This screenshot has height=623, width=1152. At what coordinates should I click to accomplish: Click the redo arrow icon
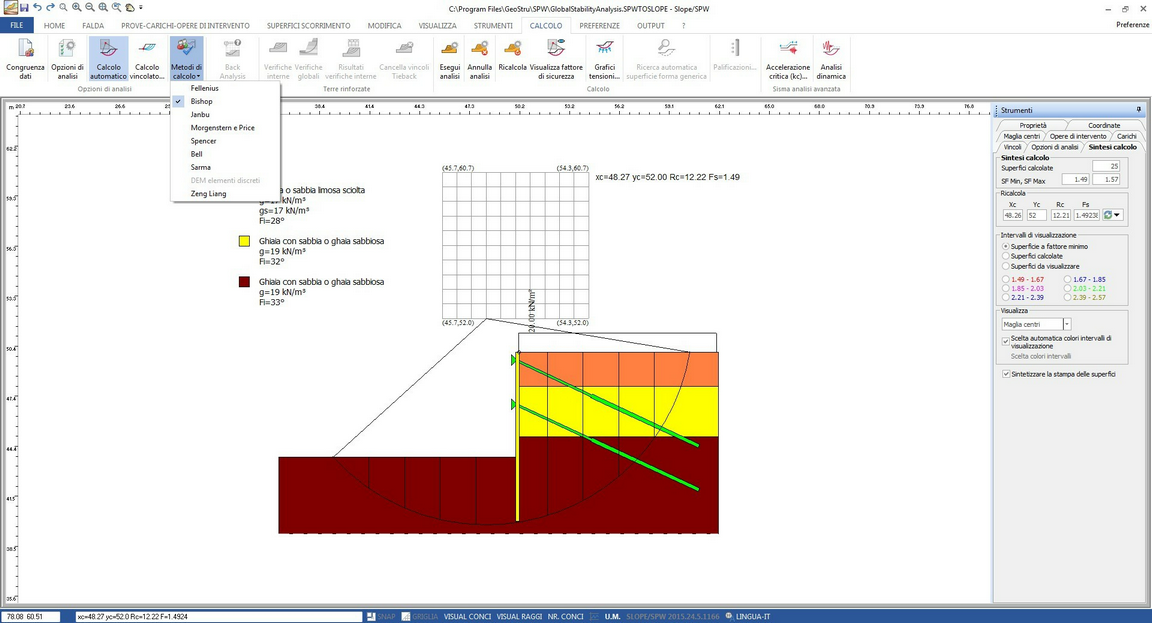coord(51,7)
